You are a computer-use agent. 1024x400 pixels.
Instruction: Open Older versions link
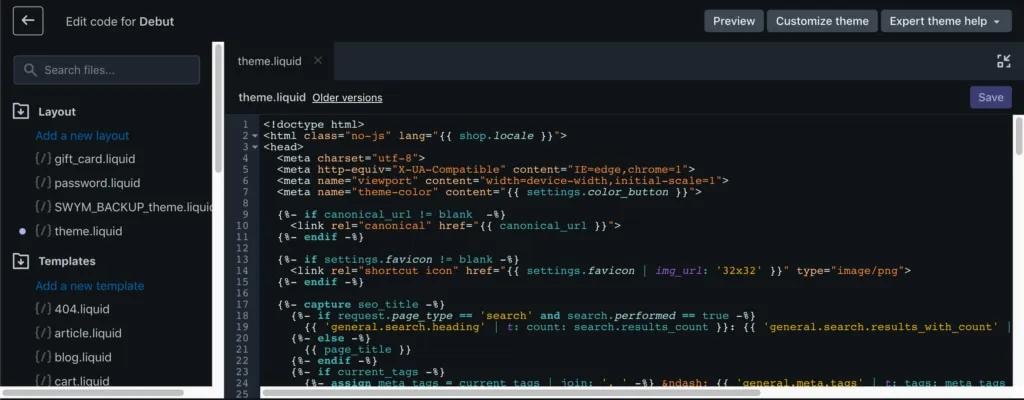347,98
